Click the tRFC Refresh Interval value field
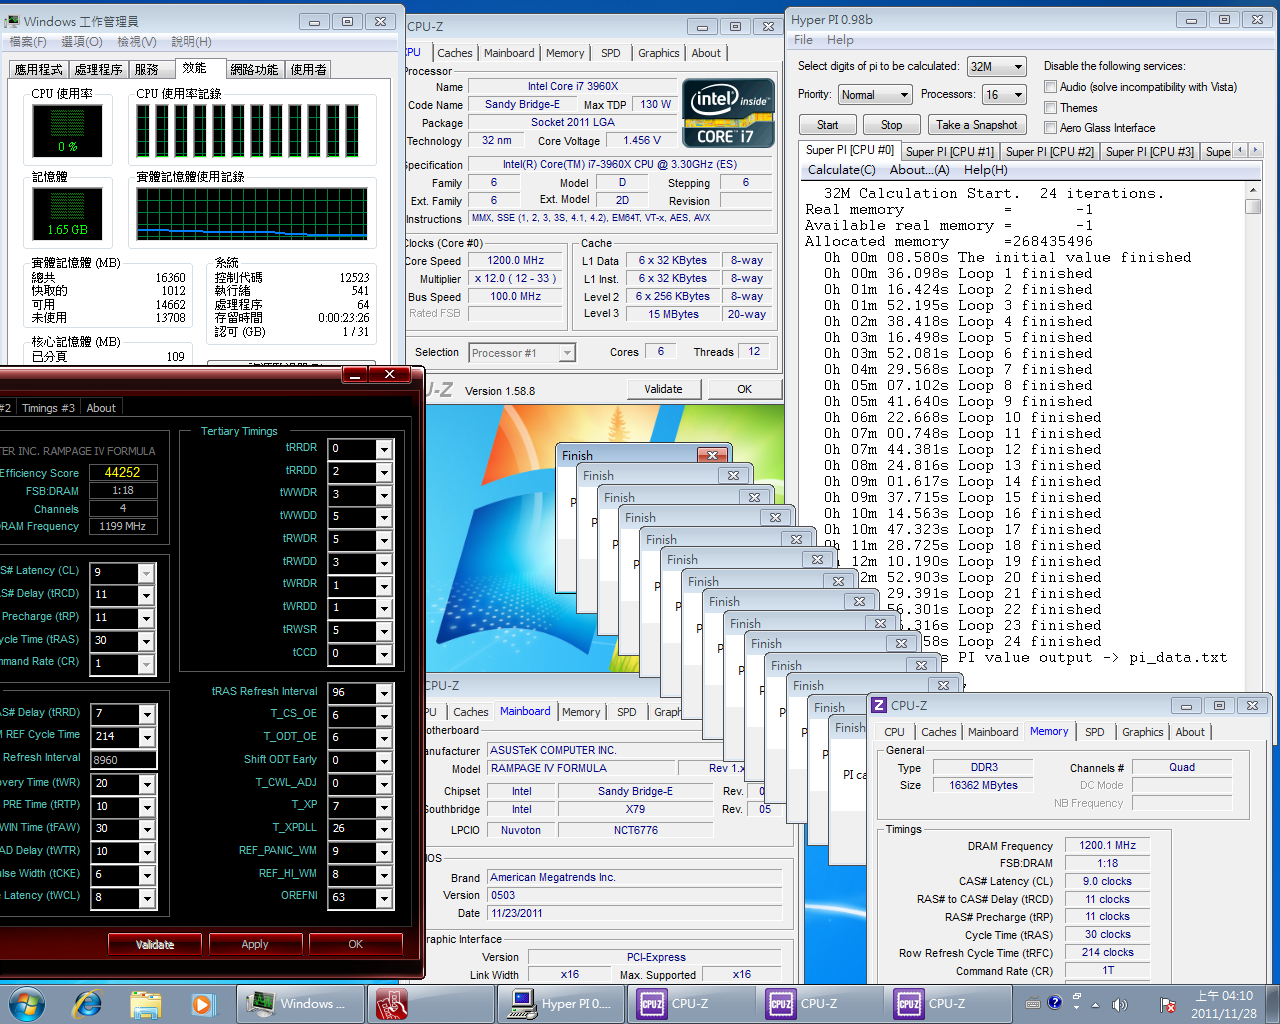 (123, 760)
